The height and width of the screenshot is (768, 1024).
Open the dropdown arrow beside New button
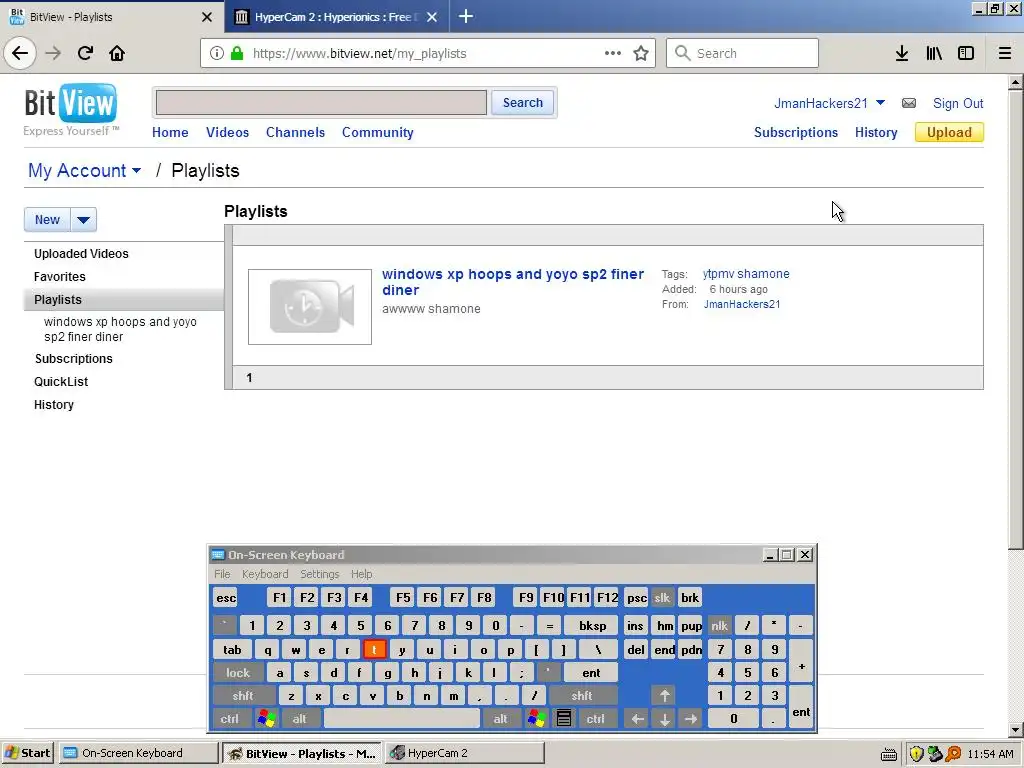click(84, 219)
